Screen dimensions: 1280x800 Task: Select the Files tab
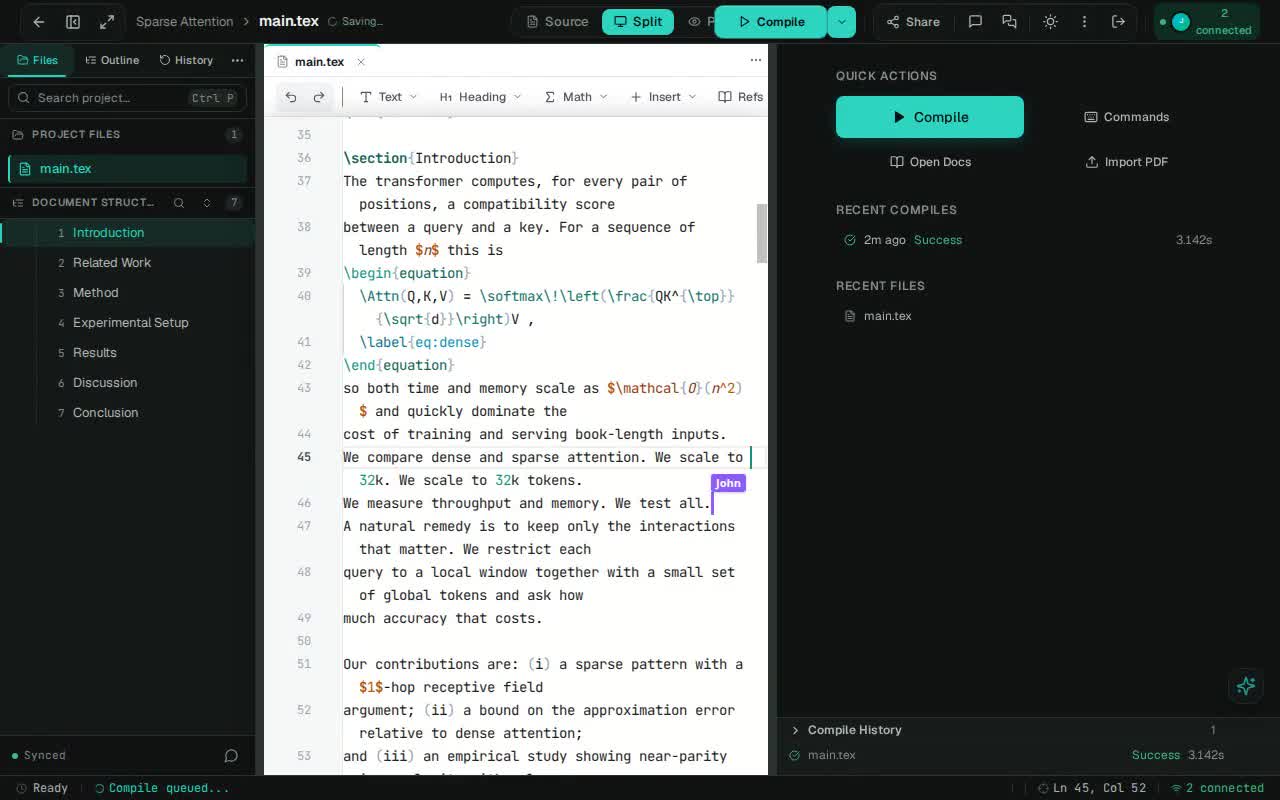coord(36,60)
